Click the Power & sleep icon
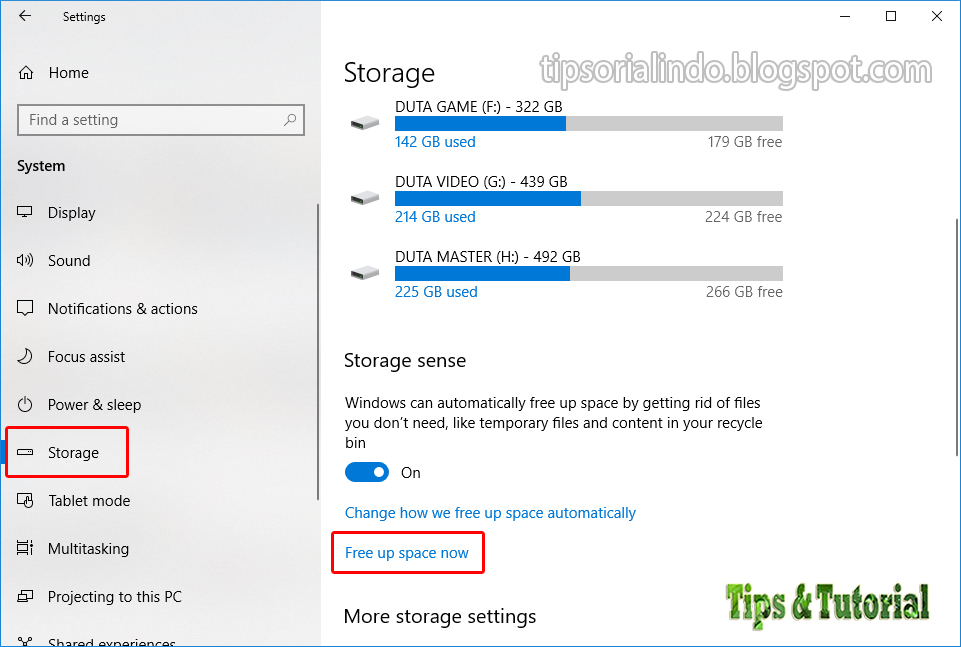 pyautogui.click(x=25, y=404)
